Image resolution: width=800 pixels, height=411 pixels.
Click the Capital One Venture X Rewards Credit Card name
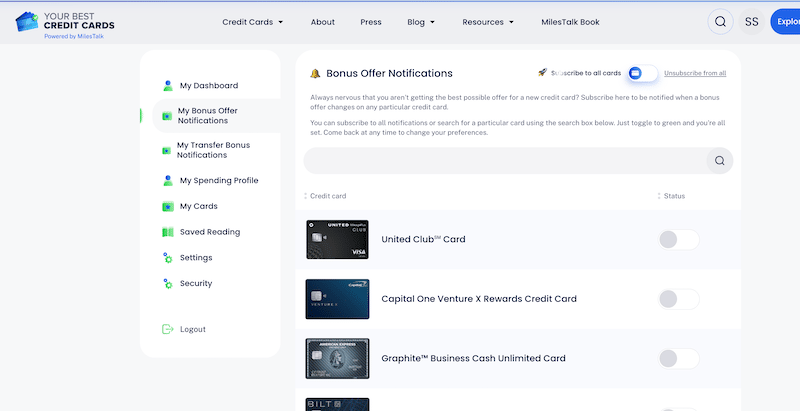(x=479, y=299)
